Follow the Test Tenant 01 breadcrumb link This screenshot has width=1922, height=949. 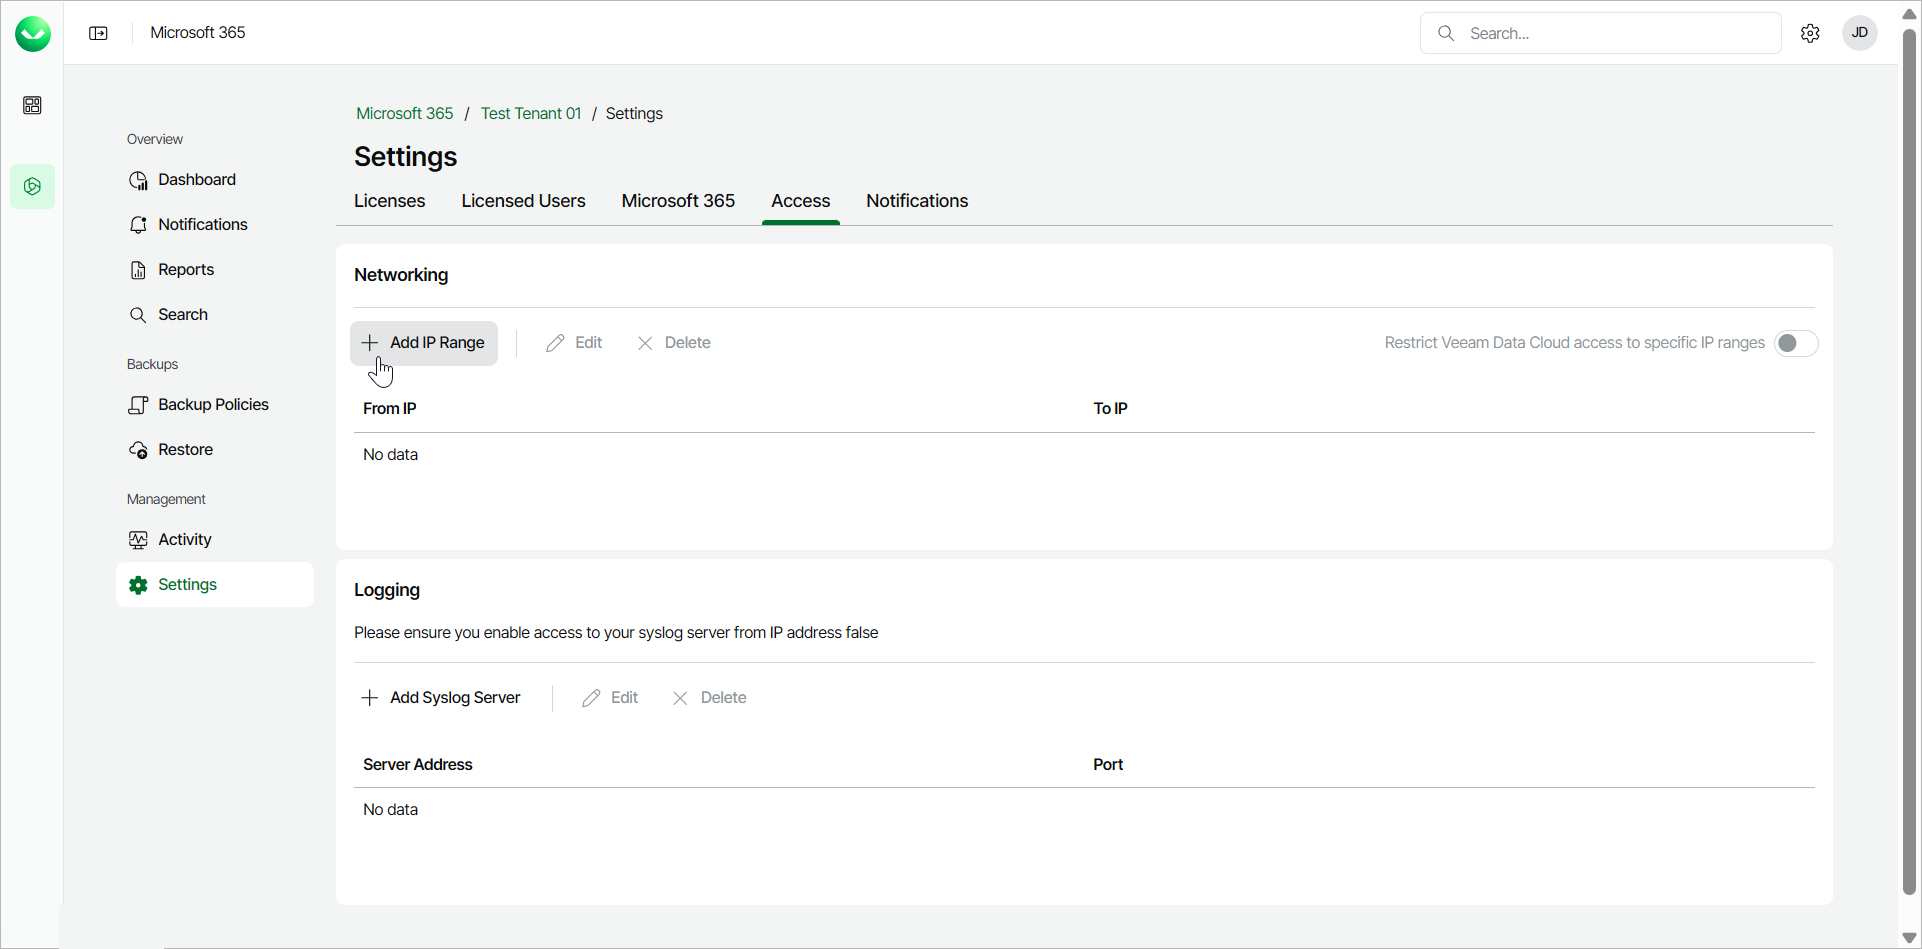pyautogui.click(x=530, y=114)
